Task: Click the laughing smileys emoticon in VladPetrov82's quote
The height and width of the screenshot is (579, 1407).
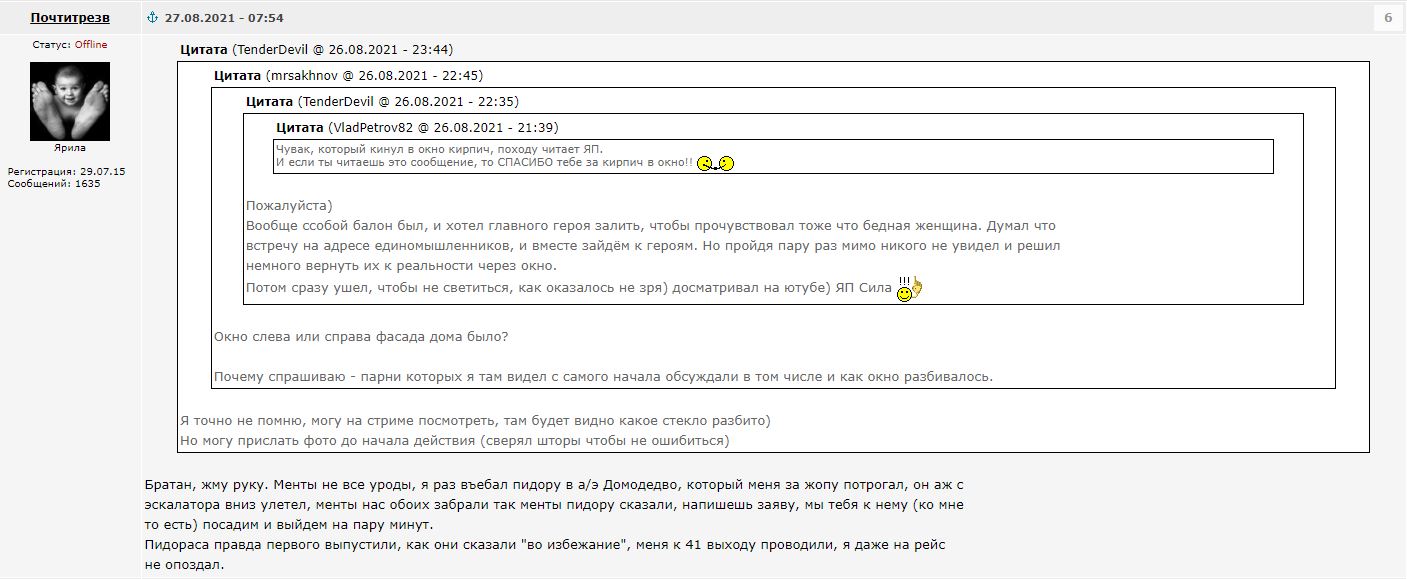Action: pos(716,163)
